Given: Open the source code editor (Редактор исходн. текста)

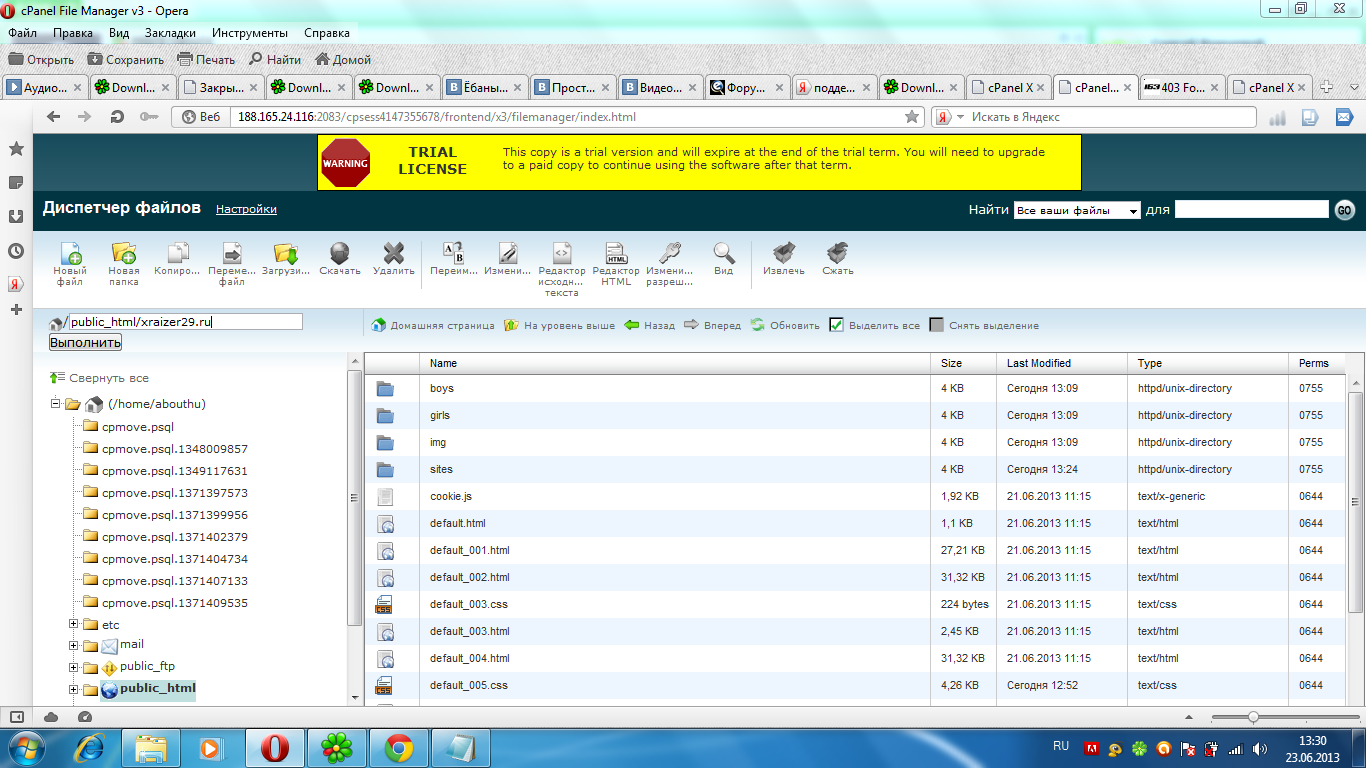Looking at the screenshot, I should 562,253.
